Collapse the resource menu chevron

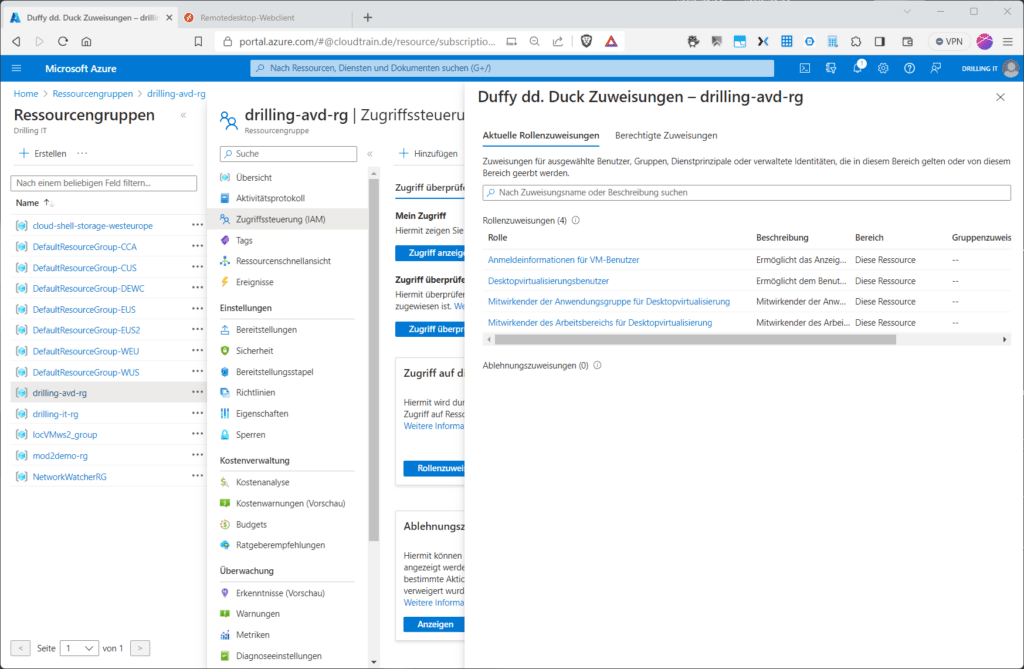[370, 154]
